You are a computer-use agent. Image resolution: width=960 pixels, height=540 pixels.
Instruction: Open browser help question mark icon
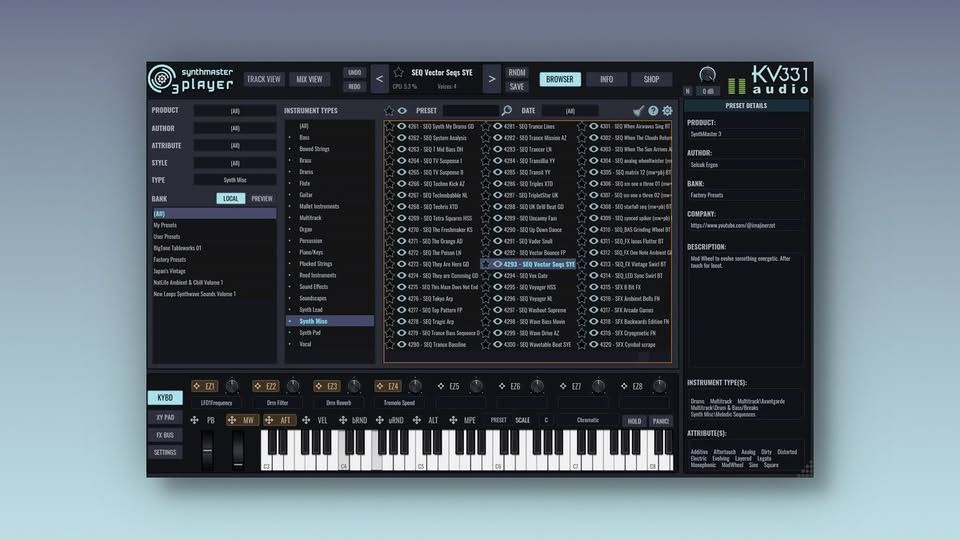point(653,111)
